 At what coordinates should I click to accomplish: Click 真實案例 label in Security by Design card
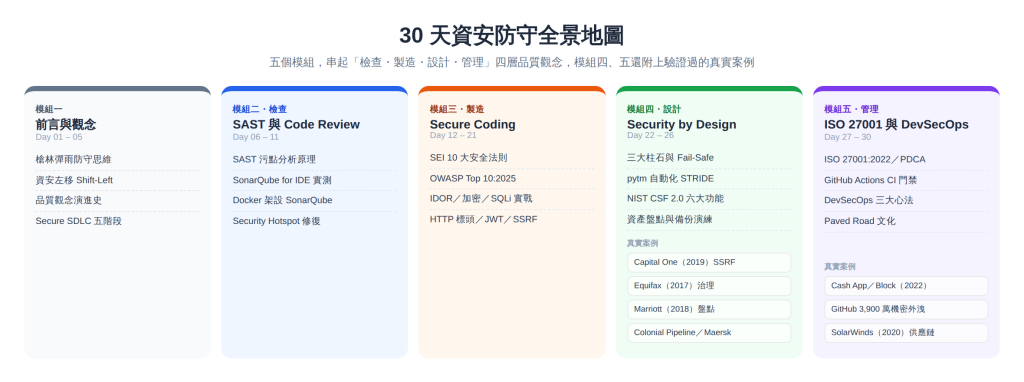642,243
